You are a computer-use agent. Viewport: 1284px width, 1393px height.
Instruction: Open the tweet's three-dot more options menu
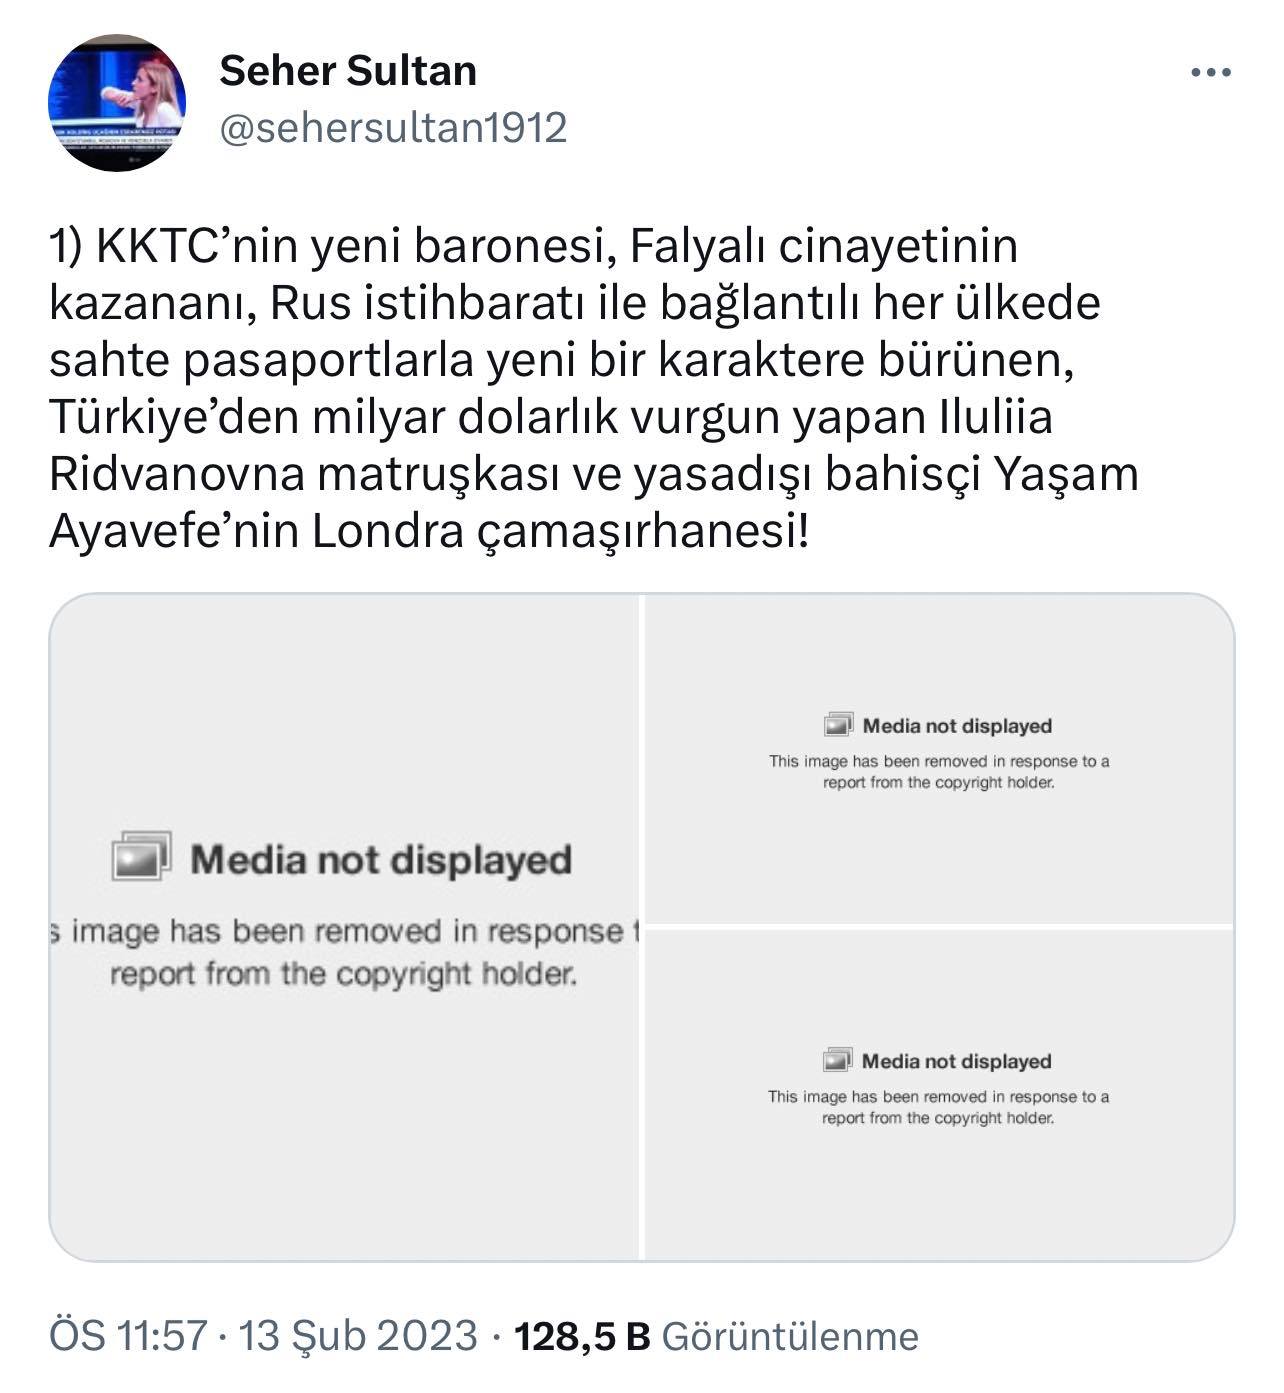point(1210,72)
